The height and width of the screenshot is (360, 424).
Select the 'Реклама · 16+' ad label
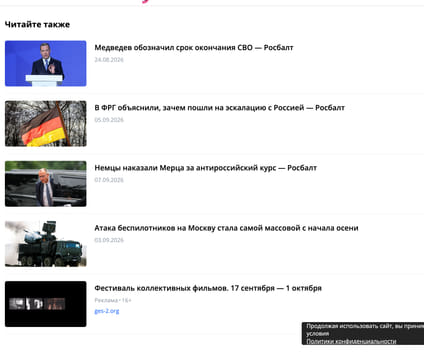click(x=113, y=300)
